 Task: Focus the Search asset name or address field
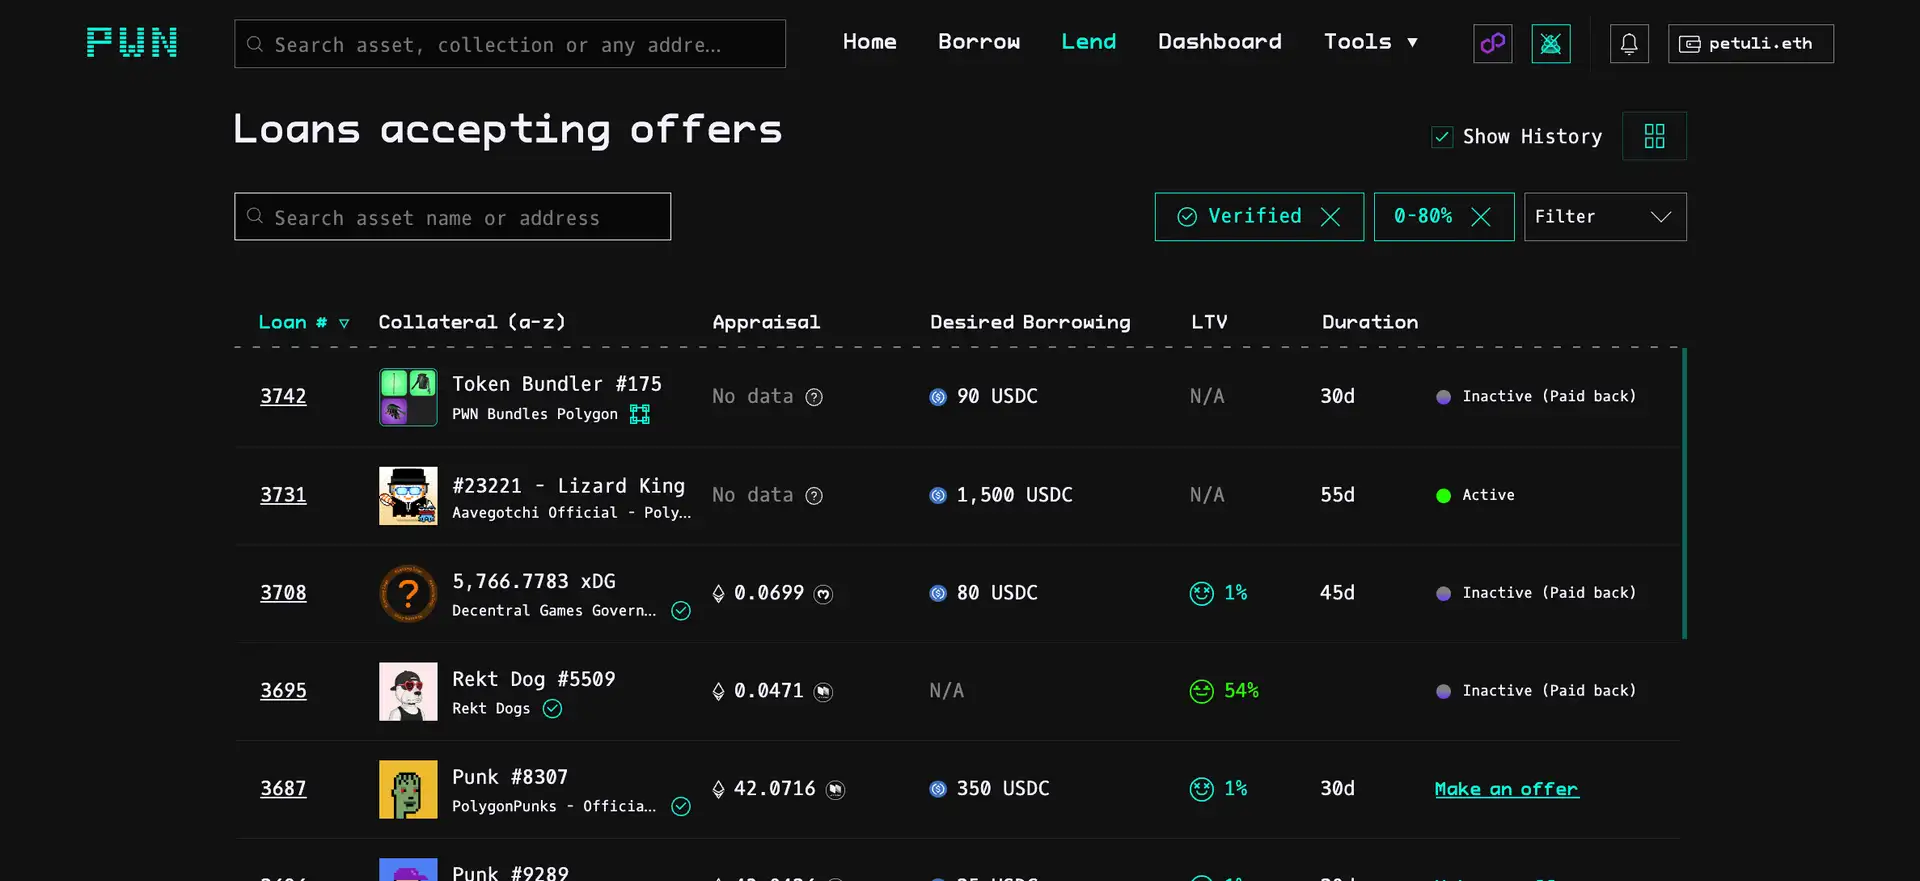tap(452, 217)
